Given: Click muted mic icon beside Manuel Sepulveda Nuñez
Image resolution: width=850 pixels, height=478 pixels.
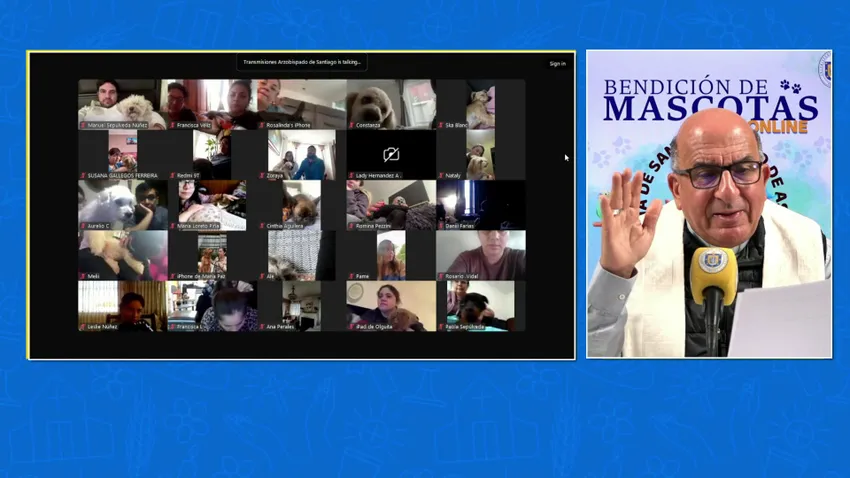Looking at the screenshot, I should coord(83,126).
